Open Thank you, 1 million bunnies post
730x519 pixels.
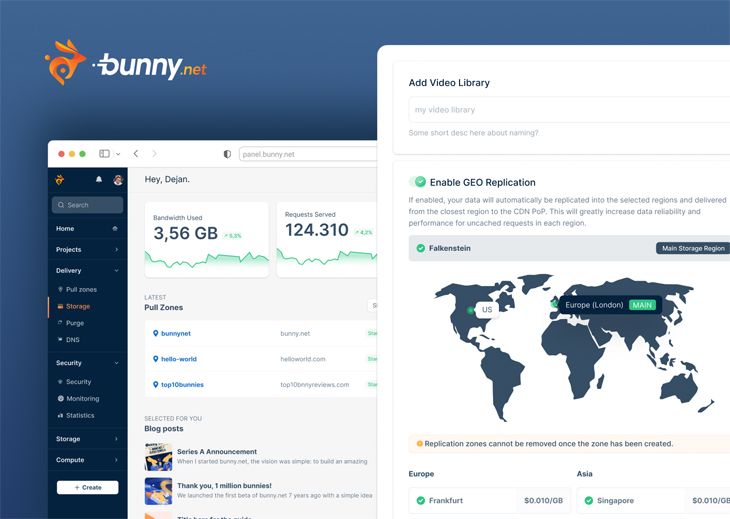coord(224,485)
